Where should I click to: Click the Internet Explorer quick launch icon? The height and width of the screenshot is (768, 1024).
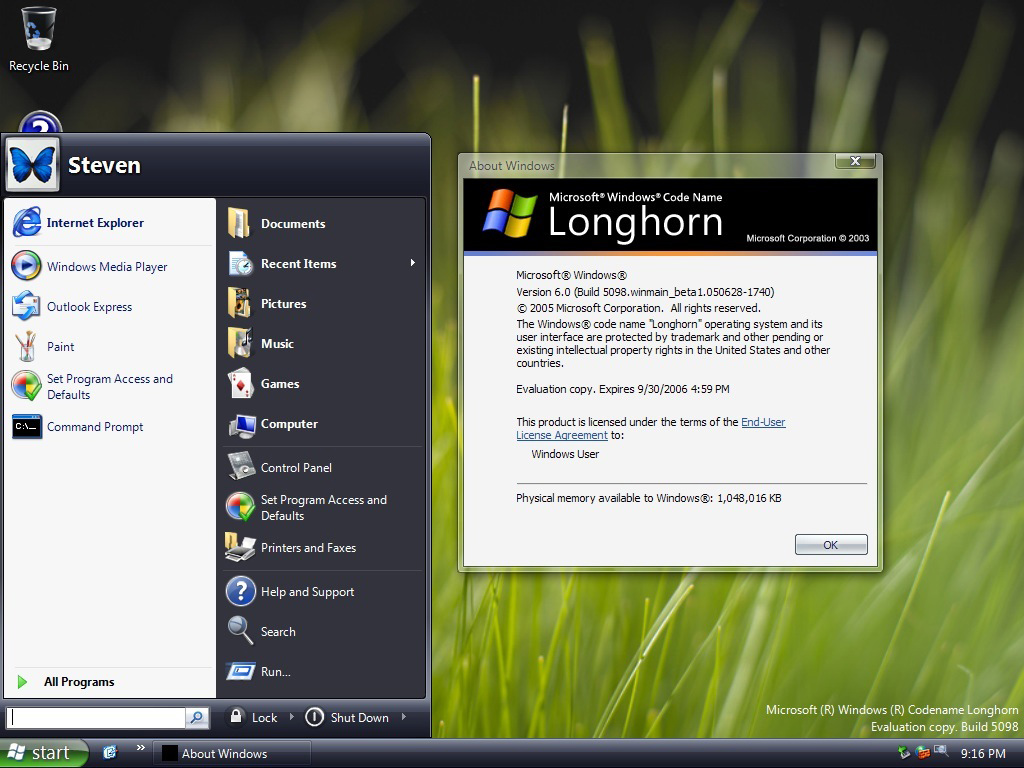point(110,752)
